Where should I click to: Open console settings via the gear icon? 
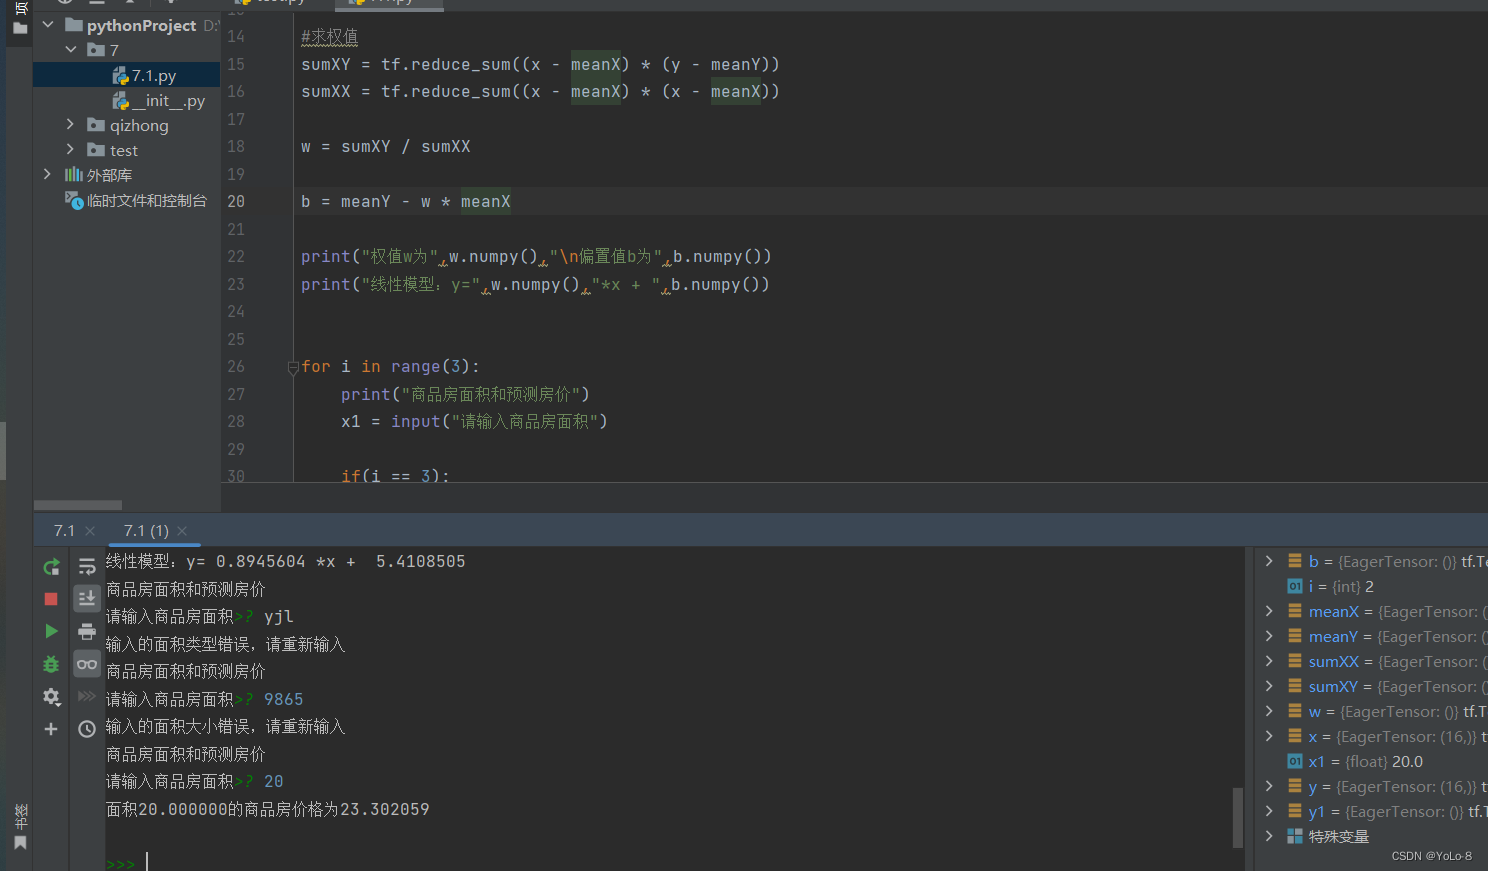click(x=51, y=697)
